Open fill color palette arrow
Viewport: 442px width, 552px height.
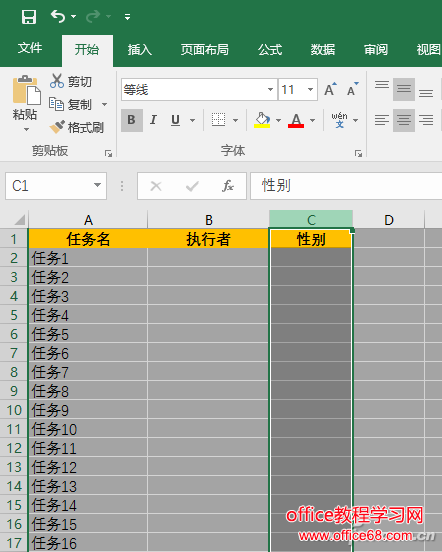(x=278, y=120)
